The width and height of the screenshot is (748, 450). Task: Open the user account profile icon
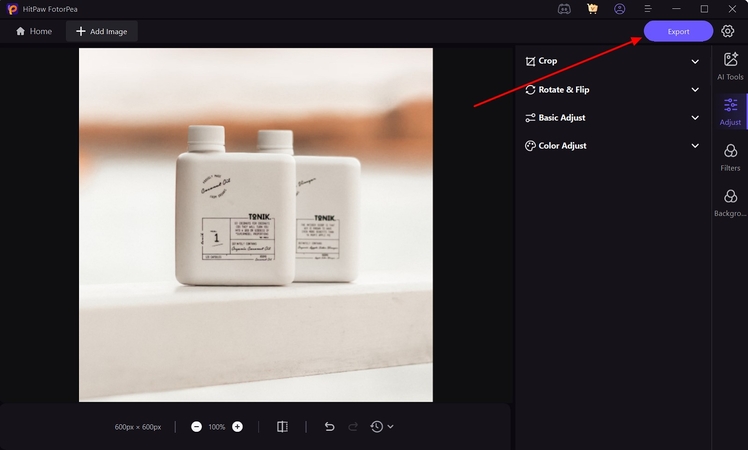(620, 9)
